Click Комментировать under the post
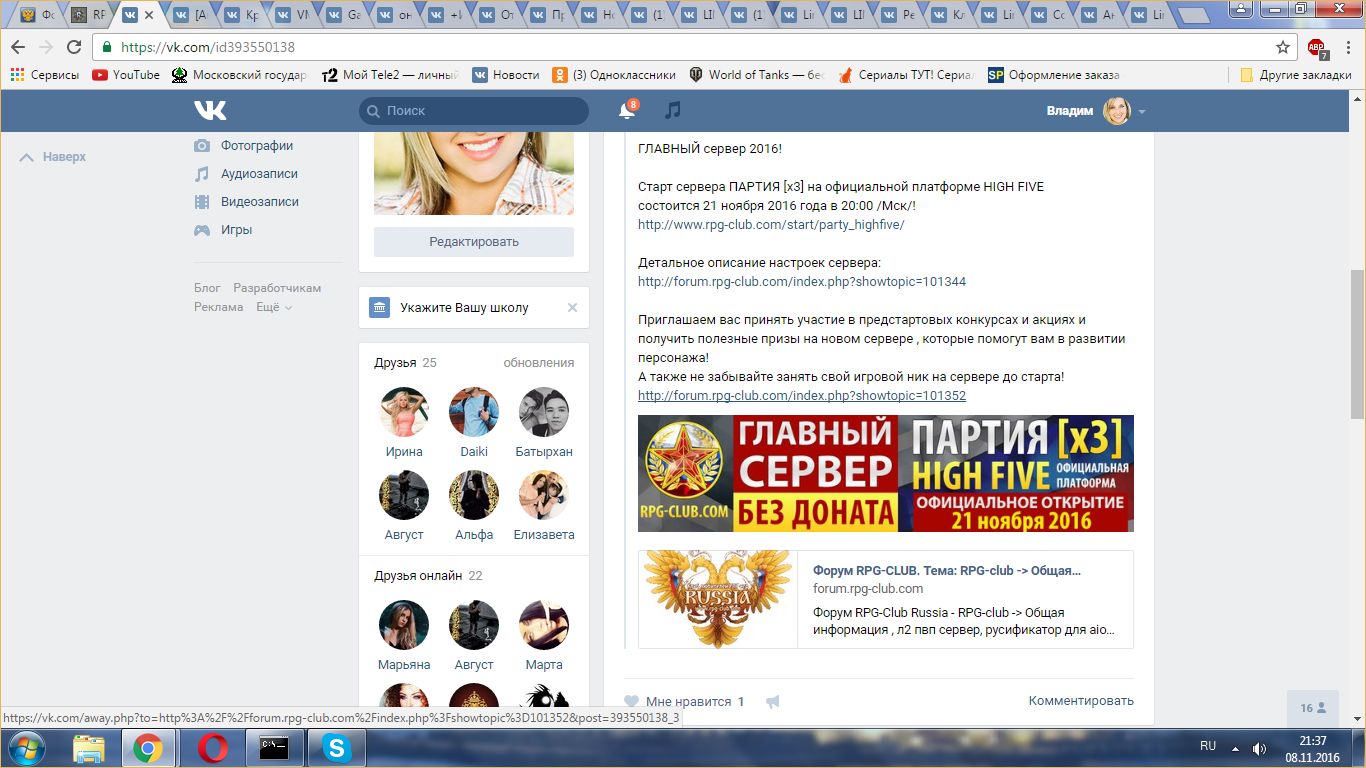Image resolution: width=1366 pixels, height=768 pixels. click(1081, 701)
